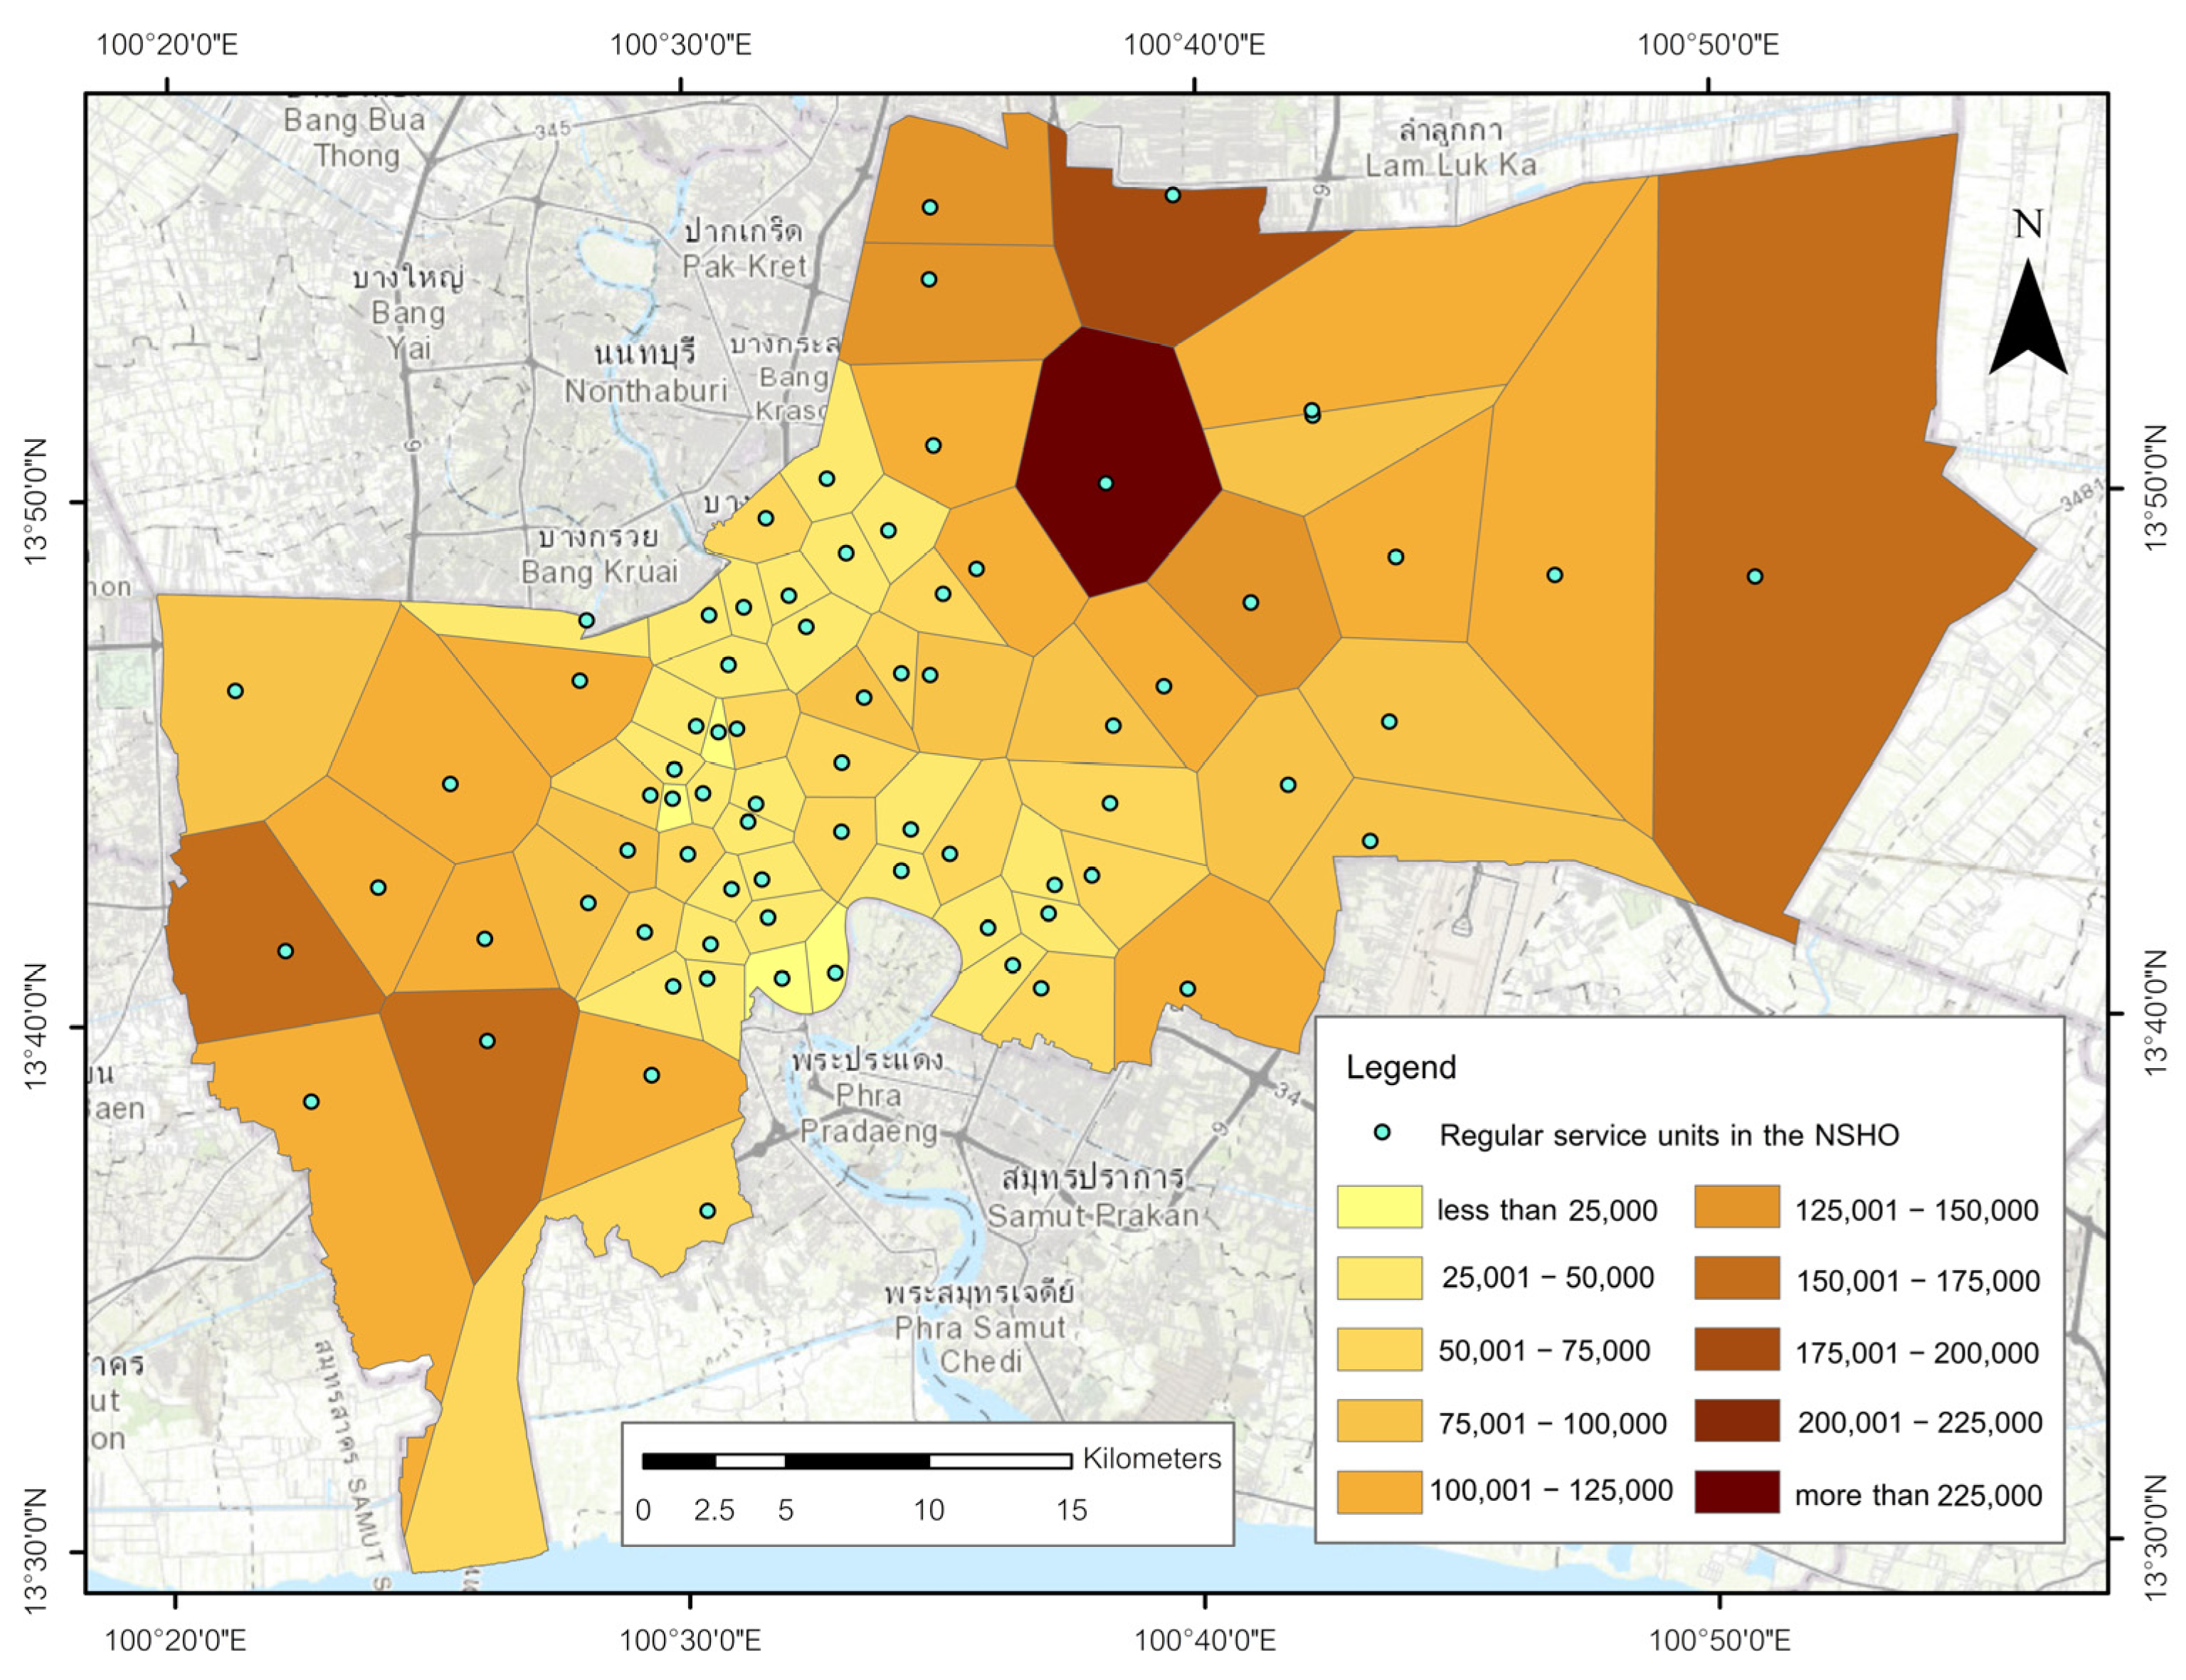The height and width of the screenshot is (1680, 2186).
Task: Click the black and white scale bar
Action: tap(856, 1461)
